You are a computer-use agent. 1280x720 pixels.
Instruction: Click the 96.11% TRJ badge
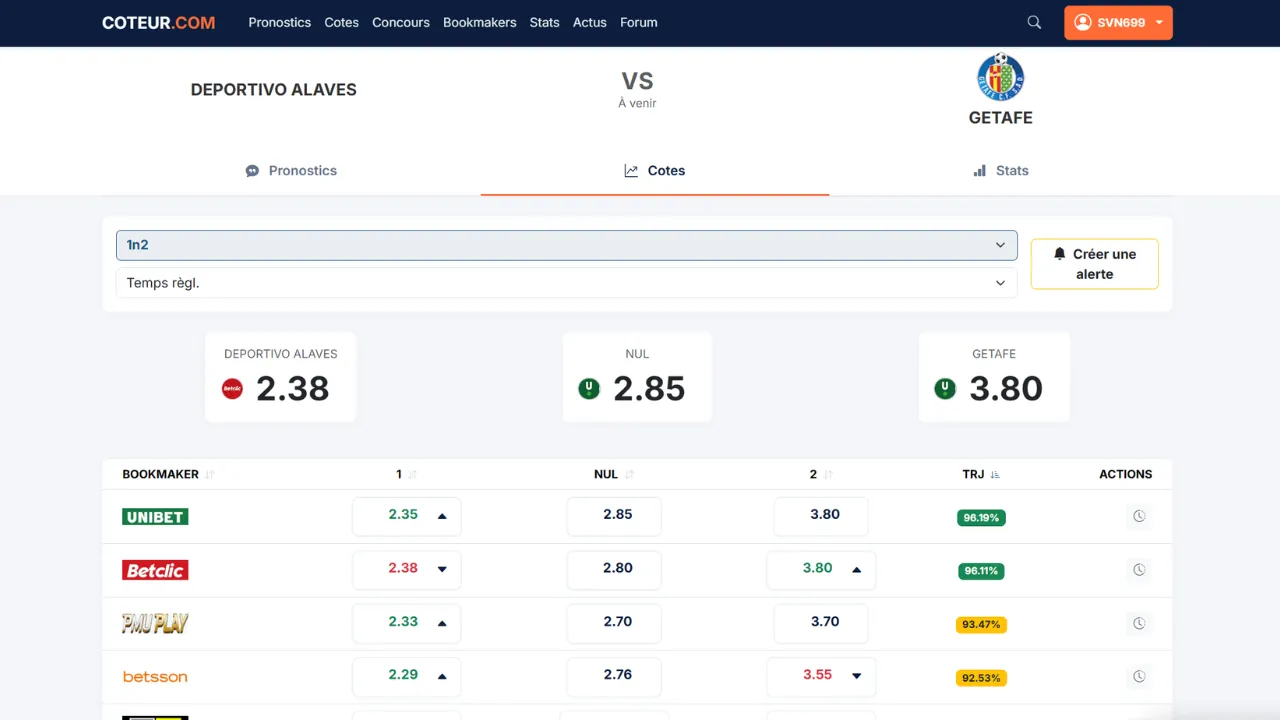pos(981,571)
